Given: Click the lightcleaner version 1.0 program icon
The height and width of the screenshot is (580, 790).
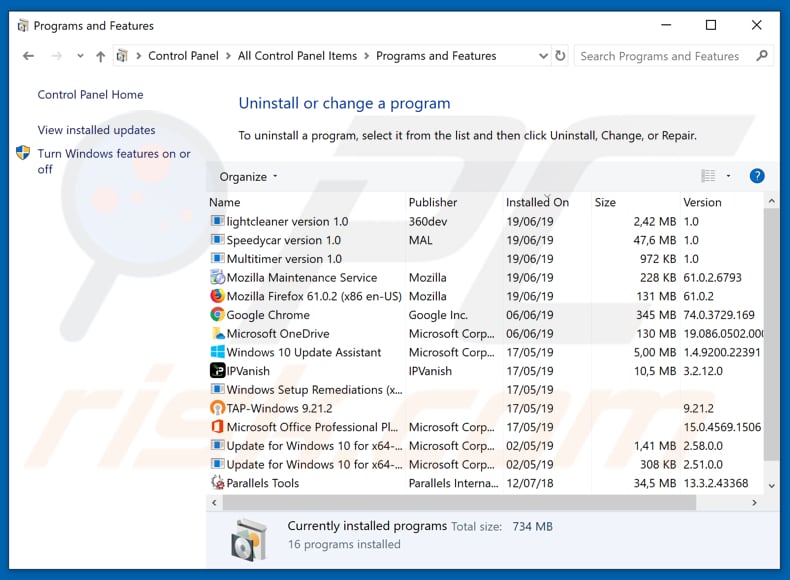Looking at the screenshot, I should click(217, 221).
